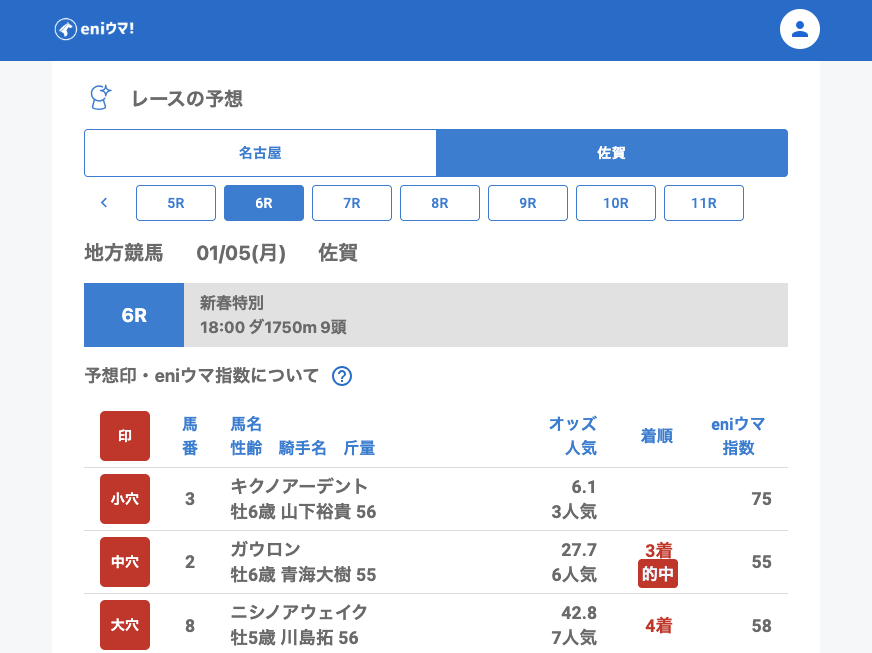Jump to race 11R
This screenshot has width=872, height=653.
click(704, 203)
